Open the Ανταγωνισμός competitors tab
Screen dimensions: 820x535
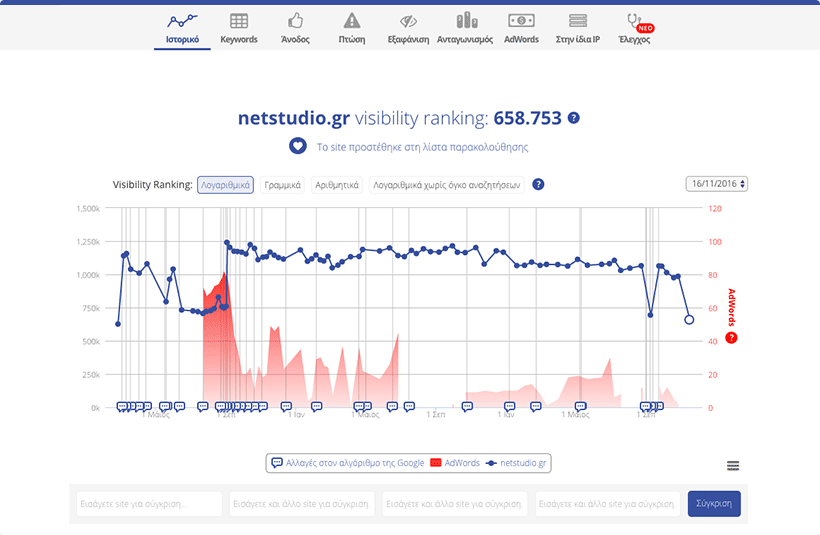[465, 29]
